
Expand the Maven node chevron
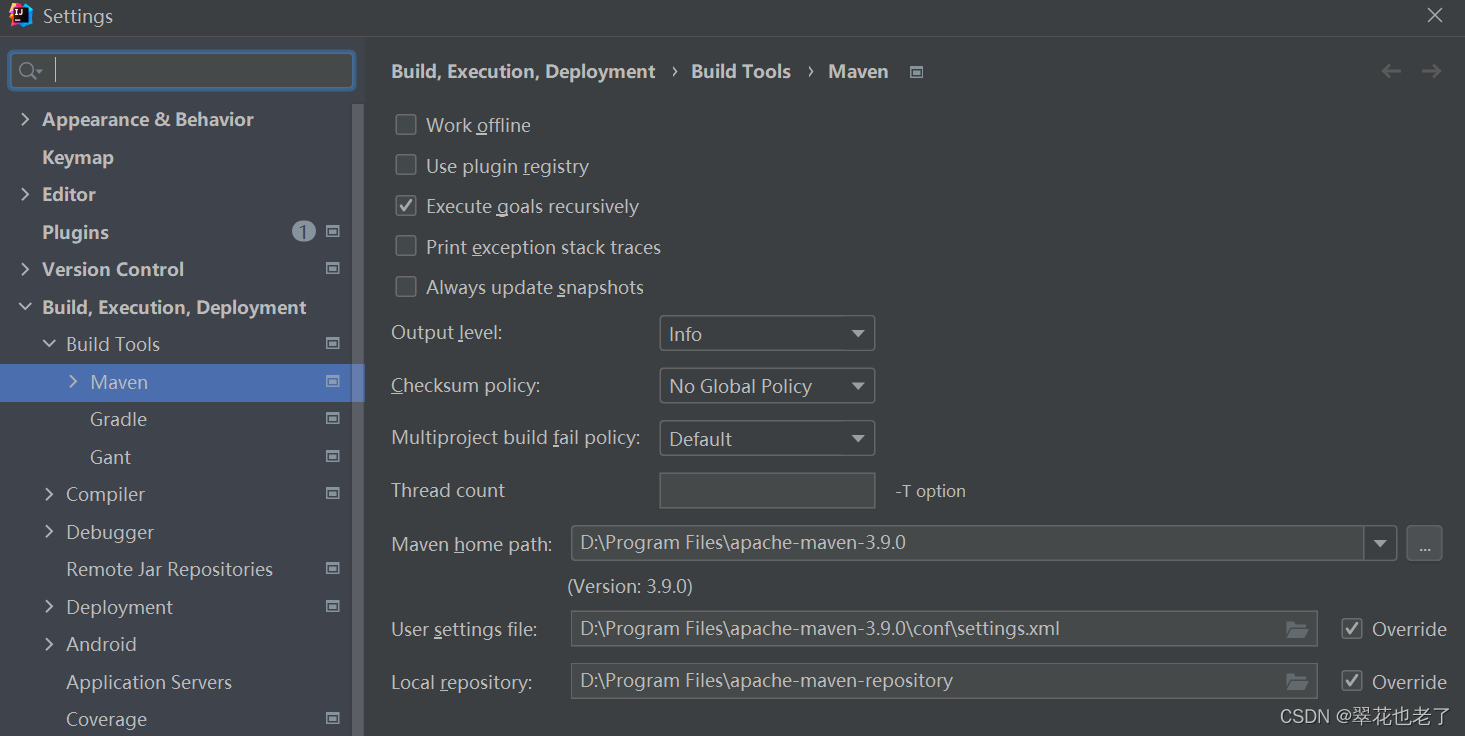(73, 382)
